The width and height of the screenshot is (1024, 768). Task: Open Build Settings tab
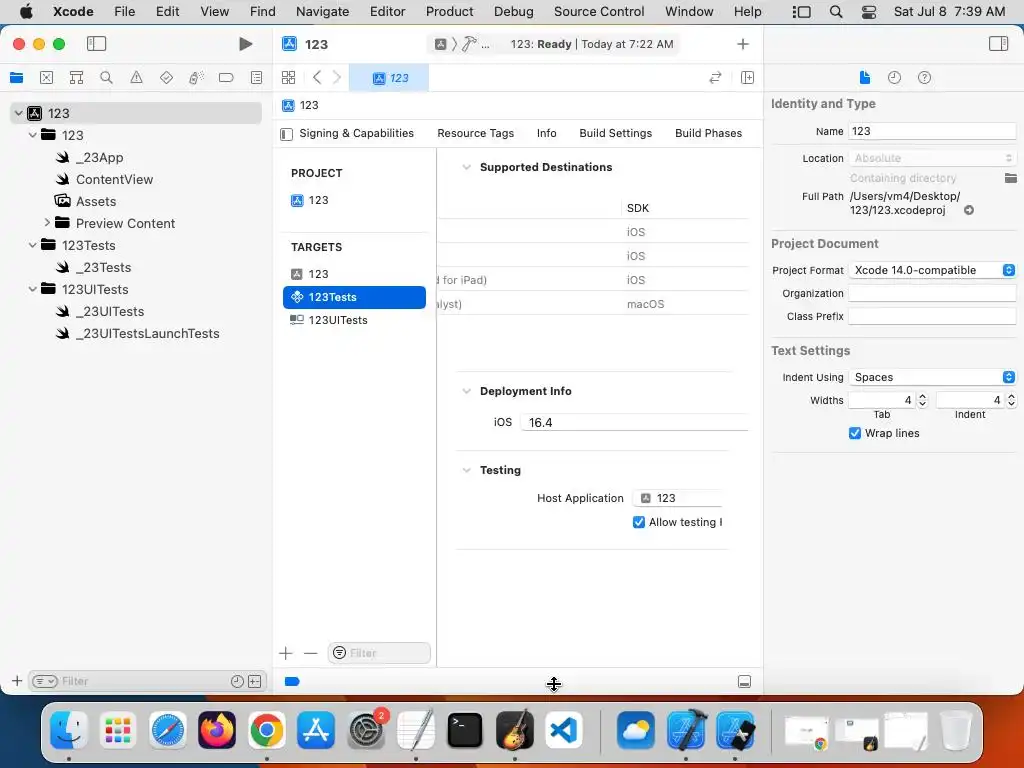coord(615,133)
